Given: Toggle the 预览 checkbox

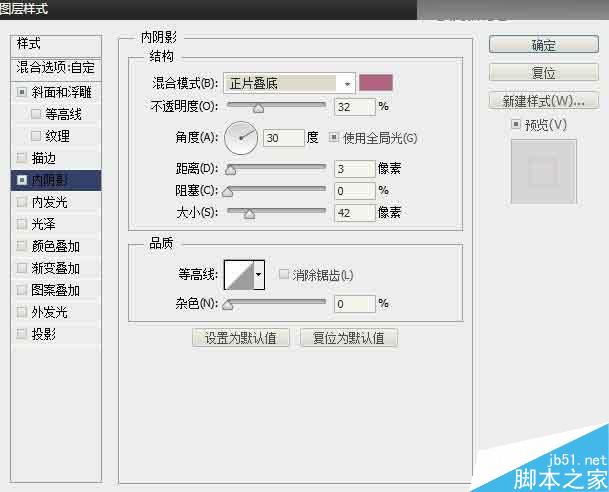Looking at the screenshot, I should pyautogui.click(x=515, y=124).
